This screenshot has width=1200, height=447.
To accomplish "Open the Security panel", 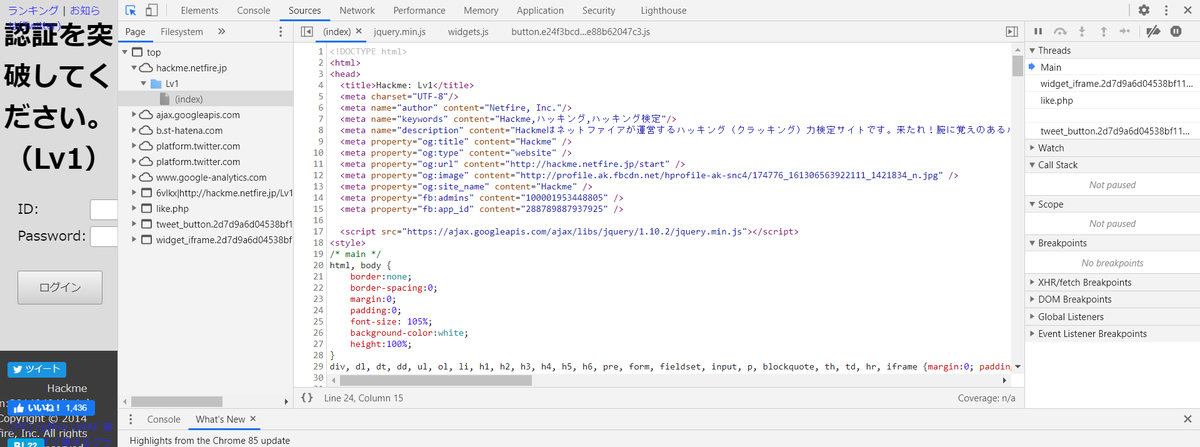I will (x=599, y=10).
